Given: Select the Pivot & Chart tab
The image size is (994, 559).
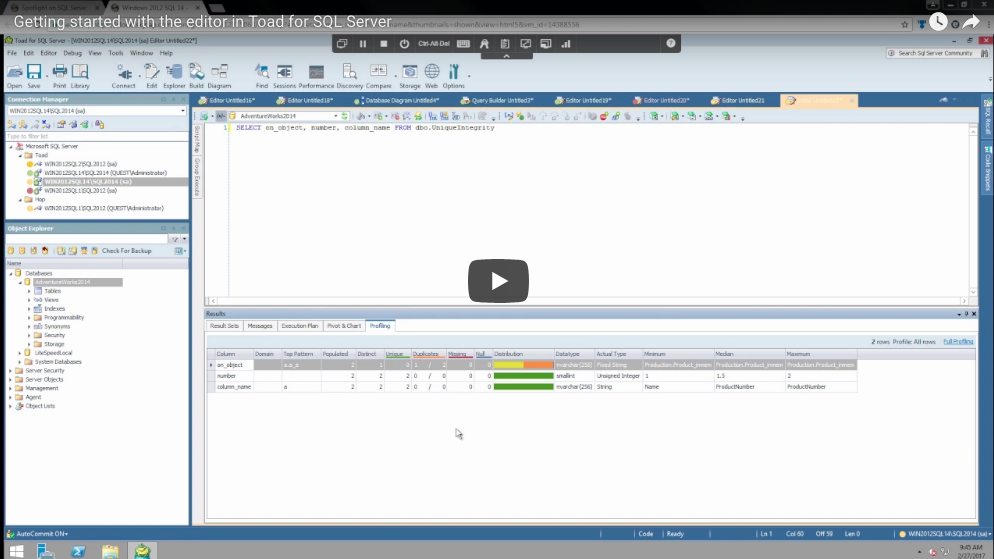Looking at the screenshot, I should coord(344,326).
